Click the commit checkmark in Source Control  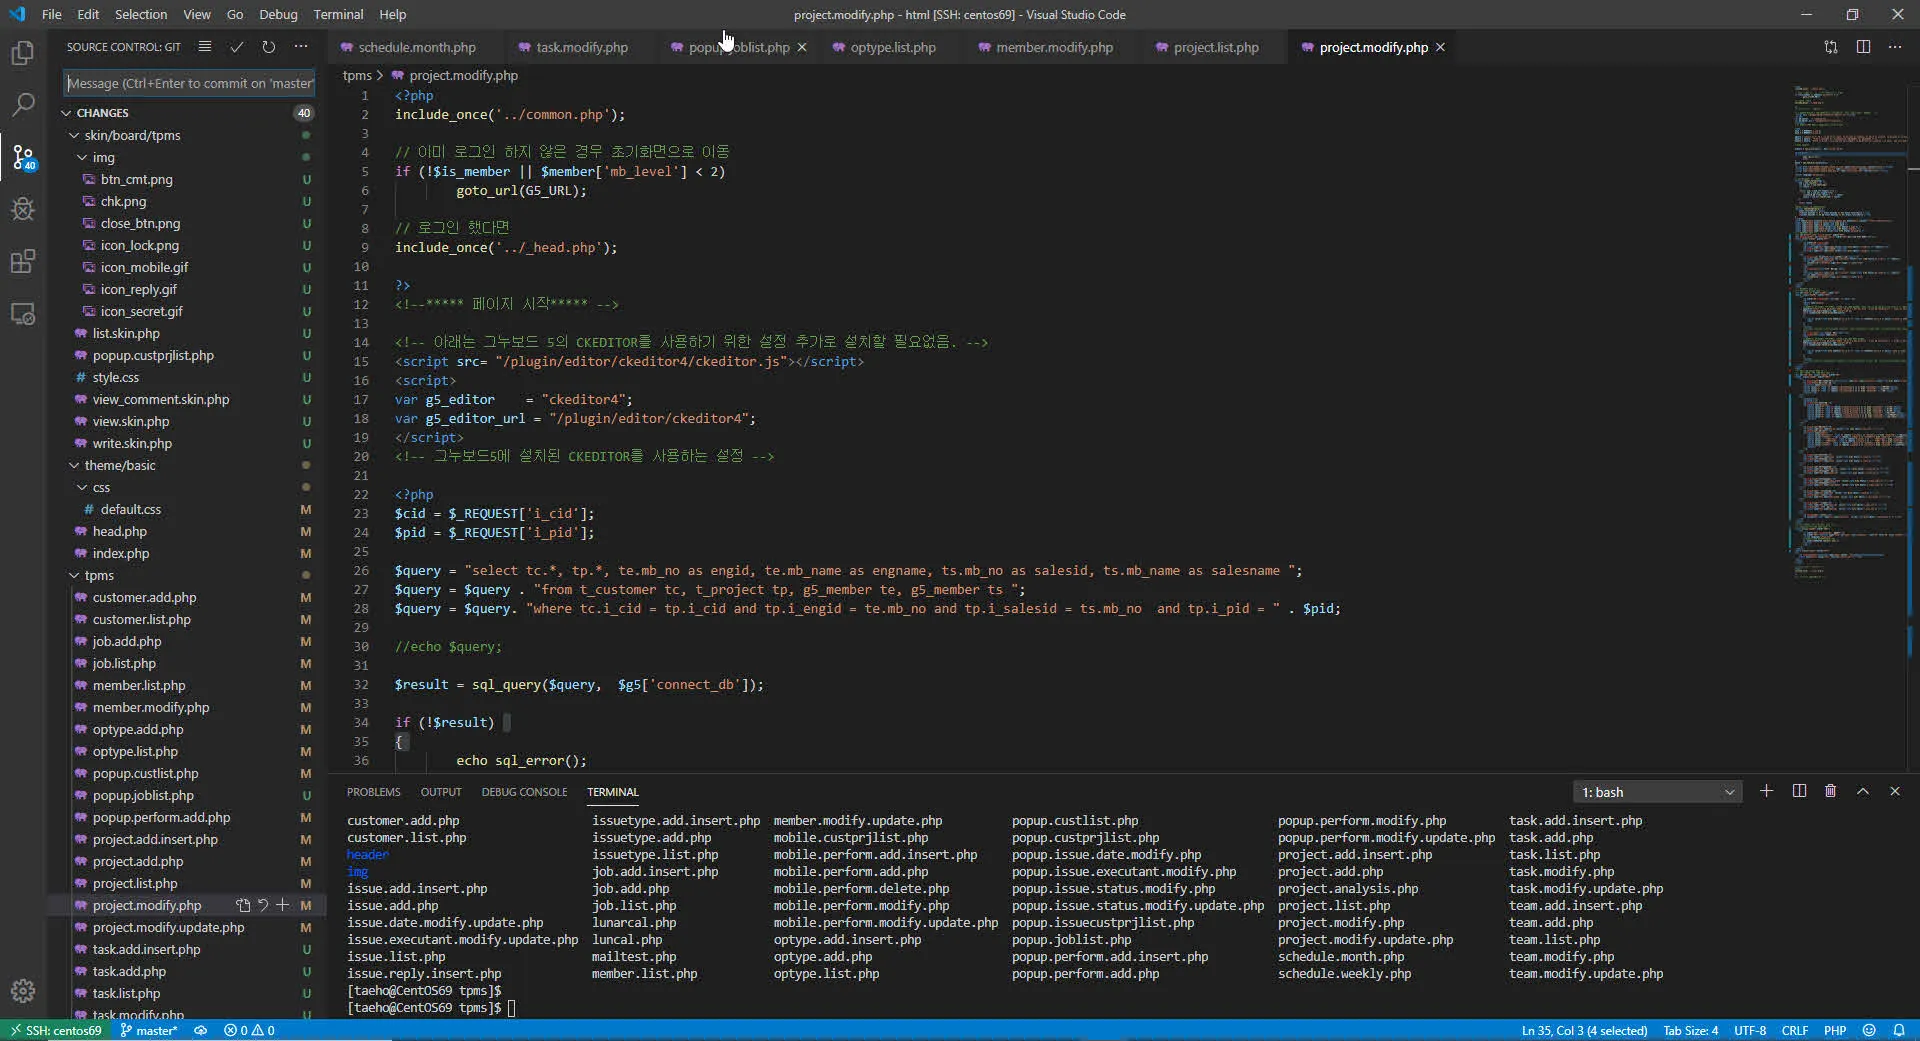237,47
